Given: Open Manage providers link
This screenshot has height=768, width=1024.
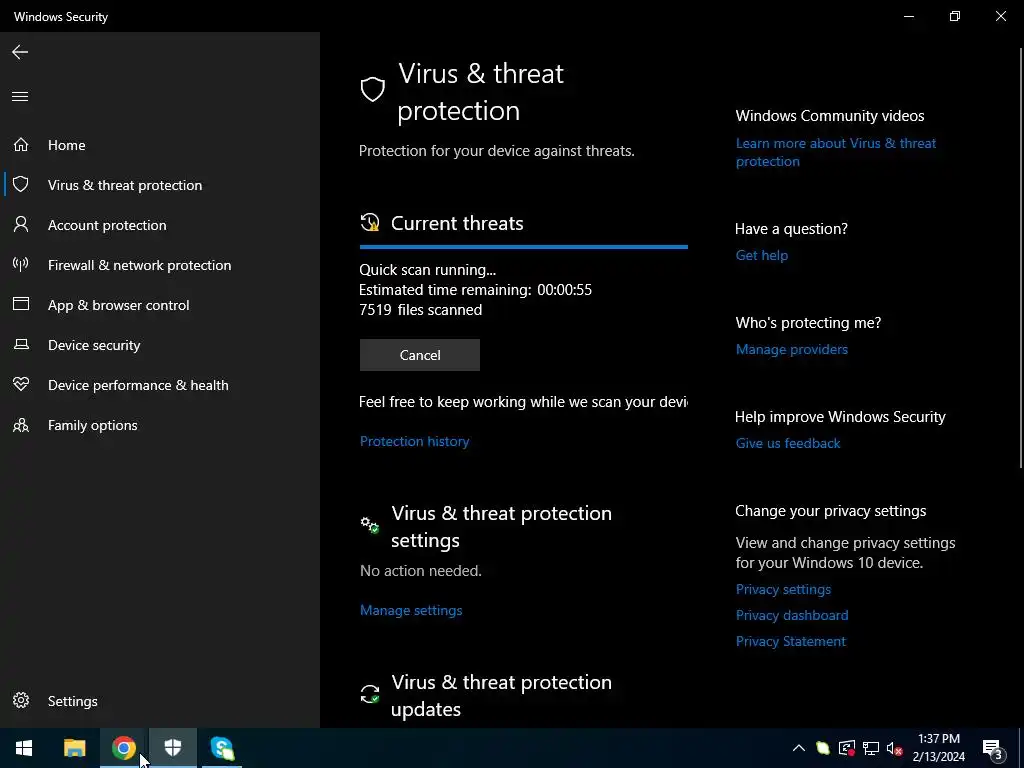Looking at the screenshot, I should pos(792,349).
